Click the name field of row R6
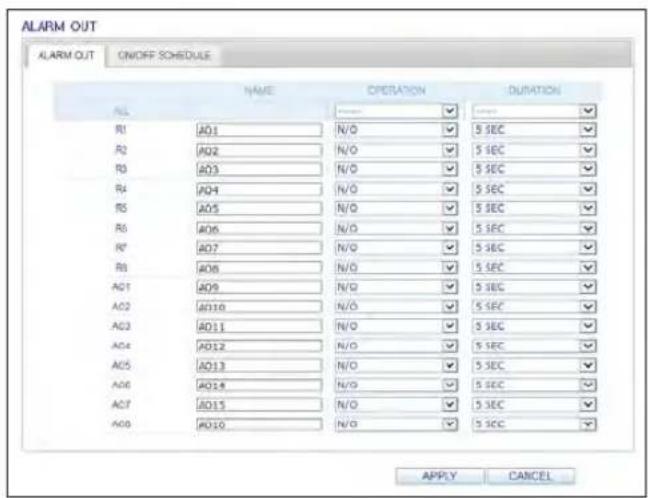The height and width of the screenshot is (498, 648). (x=259, y=229)
